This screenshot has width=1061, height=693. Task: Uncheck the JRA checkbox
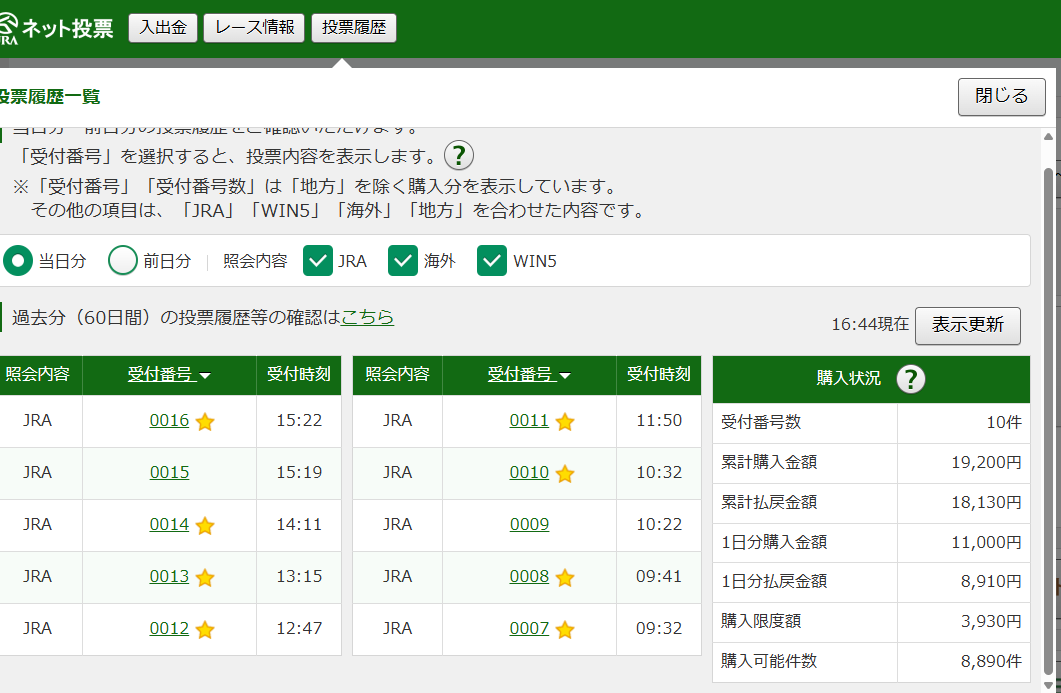(x=318, y=261)
